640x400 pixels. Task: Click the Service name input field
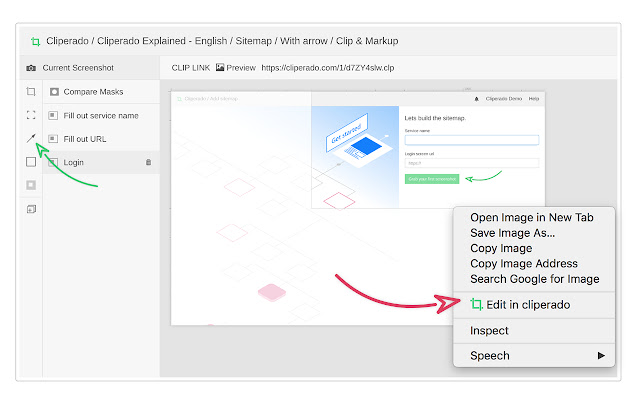pyautogui.click(x=471, y=140)
